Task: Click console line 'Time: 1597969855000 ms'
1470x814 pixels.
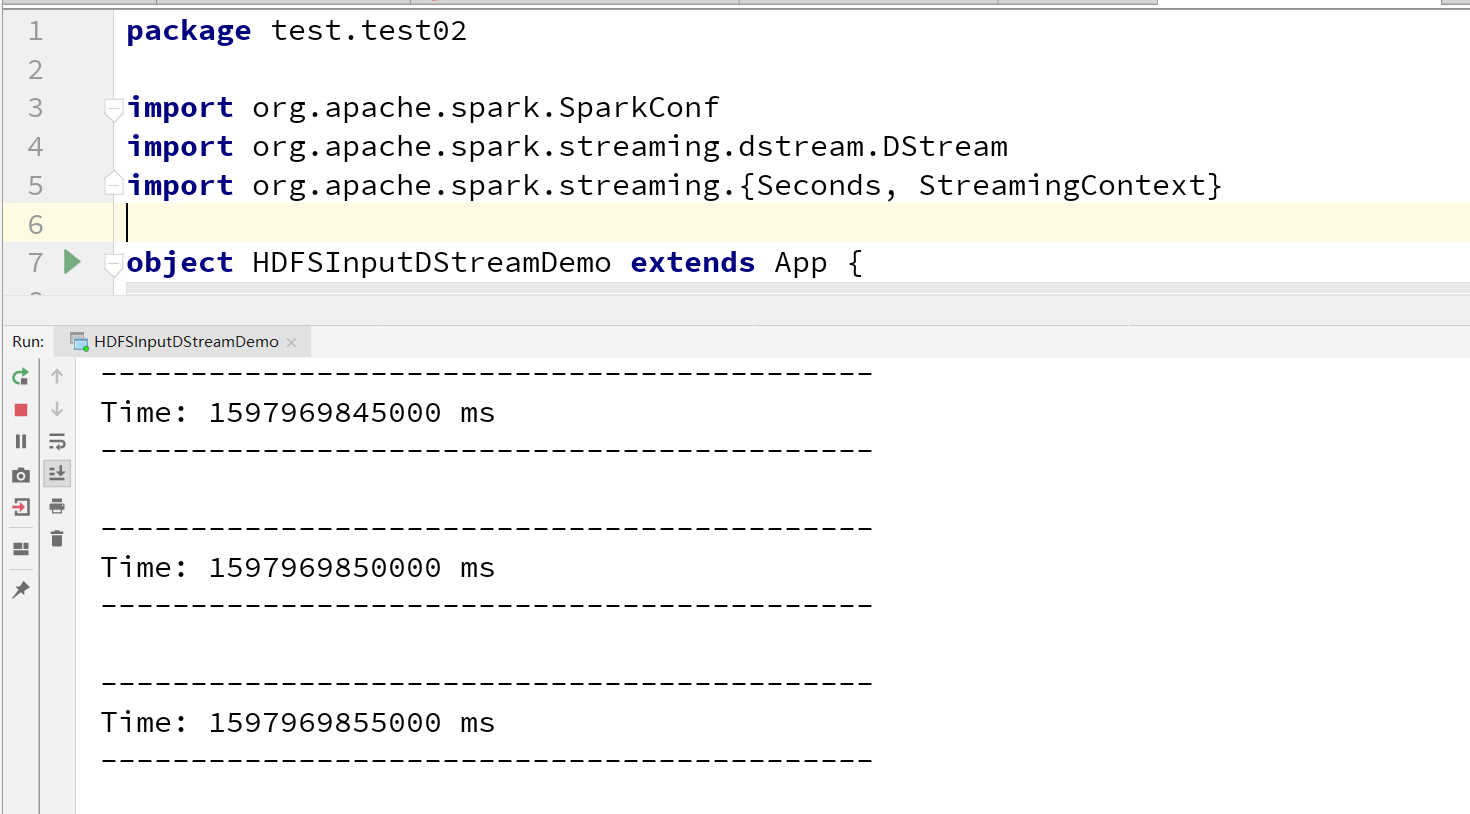Action: [298, 722]
